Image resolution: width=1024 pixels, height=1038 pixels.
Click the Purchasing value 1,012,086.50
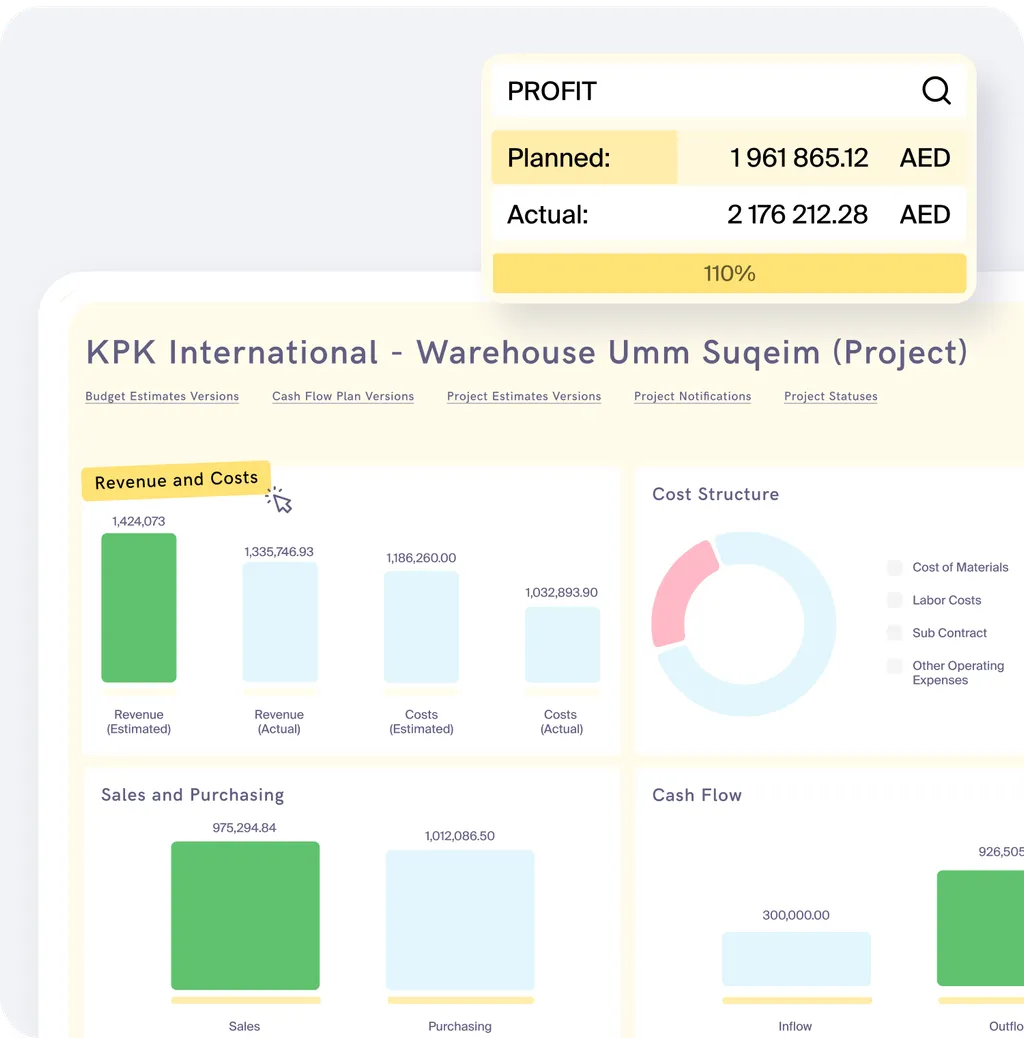(x=459, y=835)
